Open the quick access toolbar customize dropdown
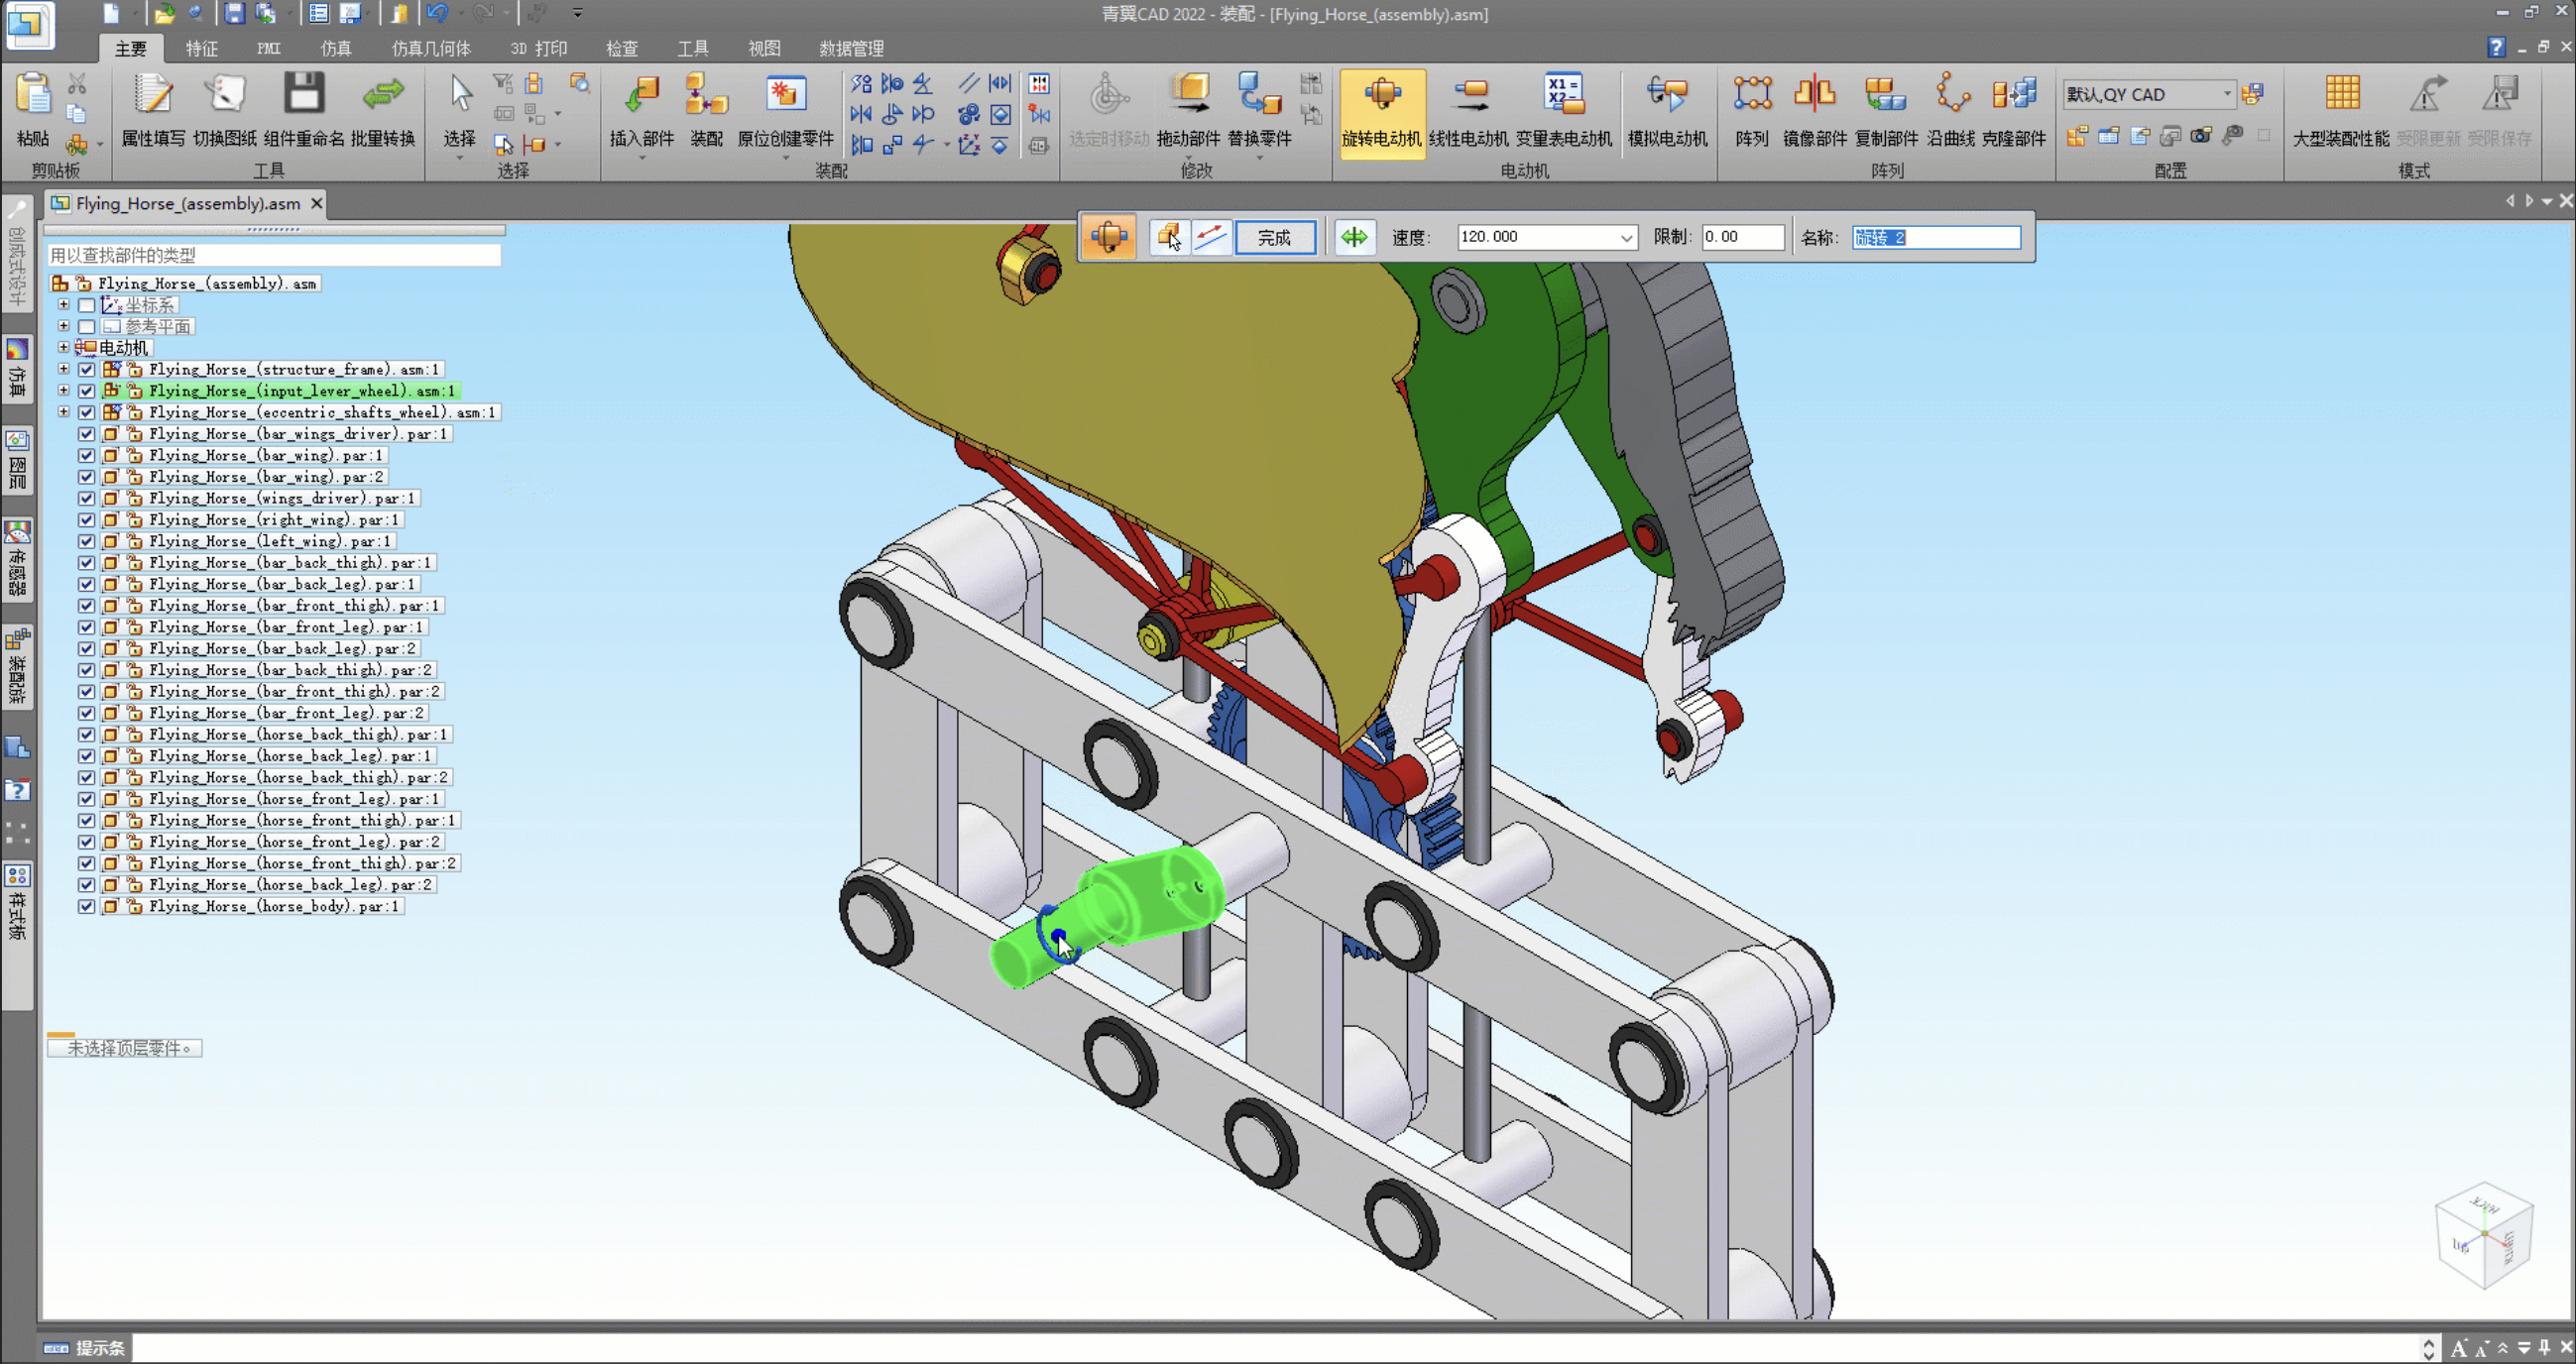This screenshot has height=1364, width=2576. coord(577,13)
